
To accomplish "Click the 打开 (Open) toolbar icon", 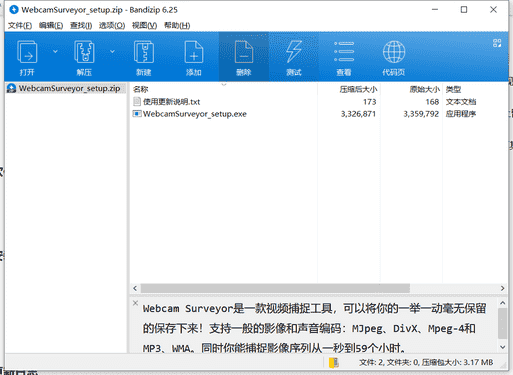I will 27,52.
